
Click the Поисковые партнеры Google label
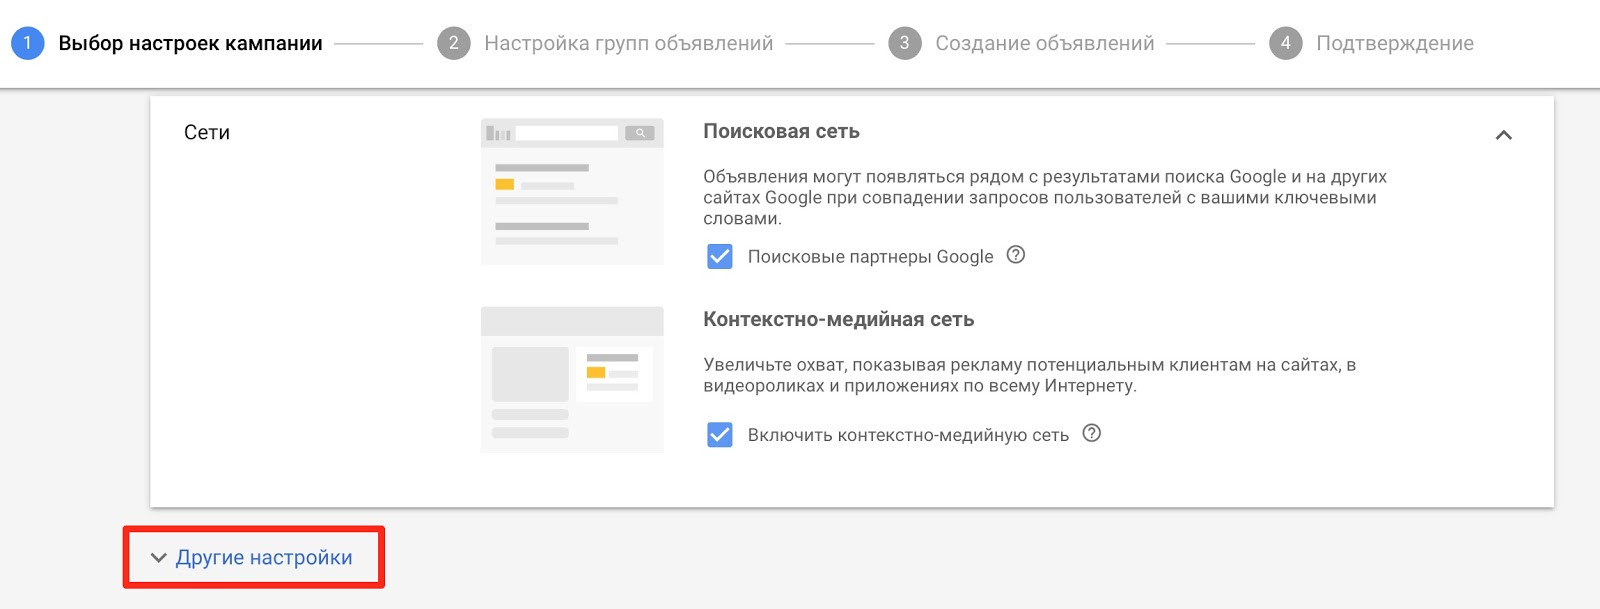870,256
